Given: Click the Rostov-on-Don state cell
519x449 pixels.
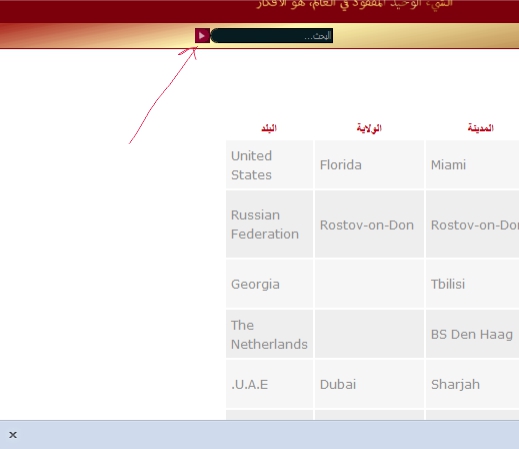Looking at the screenshot, I should click(x=369, y=224).
